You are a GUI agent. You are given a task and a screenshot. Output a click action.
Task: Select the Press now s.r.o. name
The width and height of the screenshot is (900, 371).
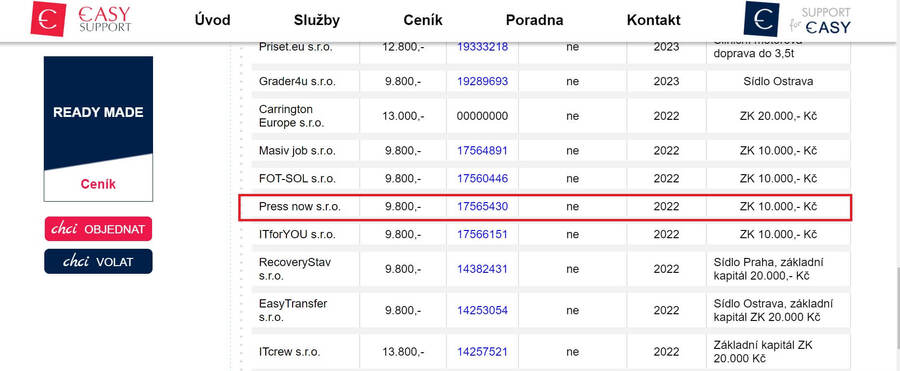tap(300, 206)
